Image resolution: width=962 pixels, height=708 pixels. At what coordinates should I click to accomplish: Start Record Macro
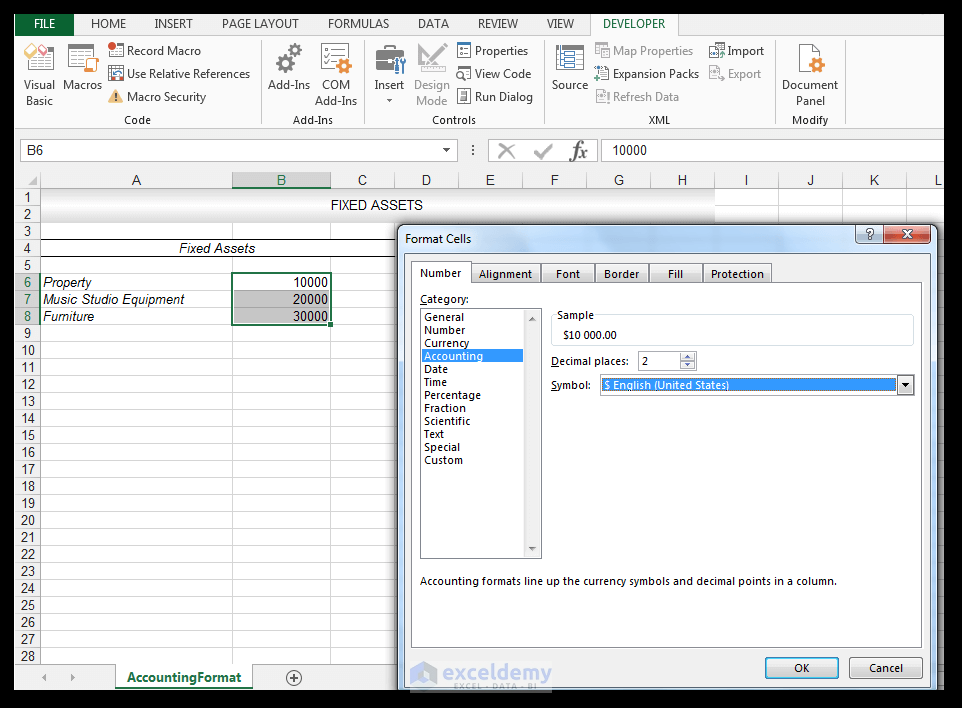tap(155, 50)
